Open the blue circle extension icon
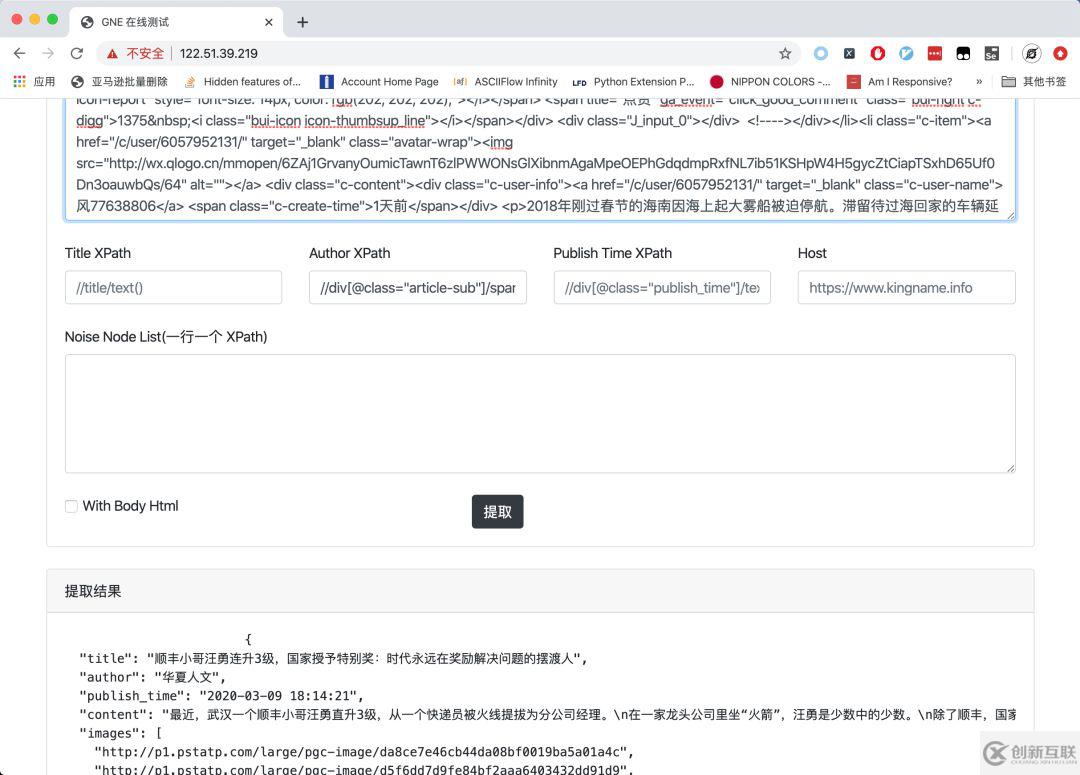Screen dimensions: 1080x775 pos(820,53)
